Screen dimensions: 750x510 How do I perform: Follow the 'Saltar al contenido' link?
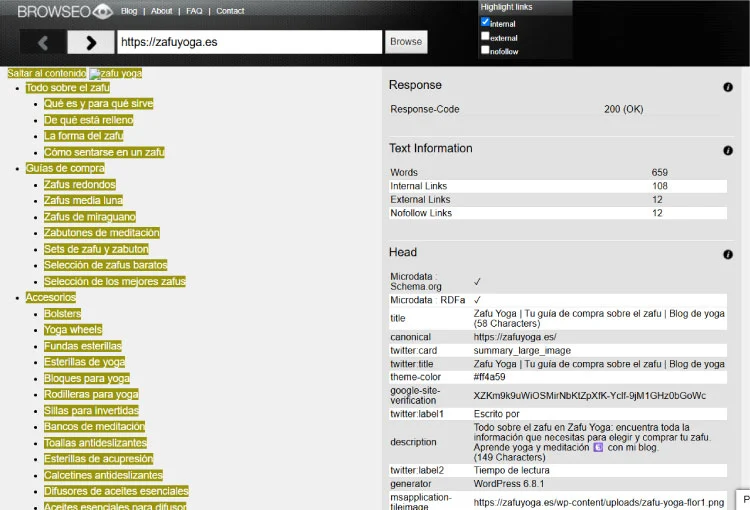[x=47, y=73]
